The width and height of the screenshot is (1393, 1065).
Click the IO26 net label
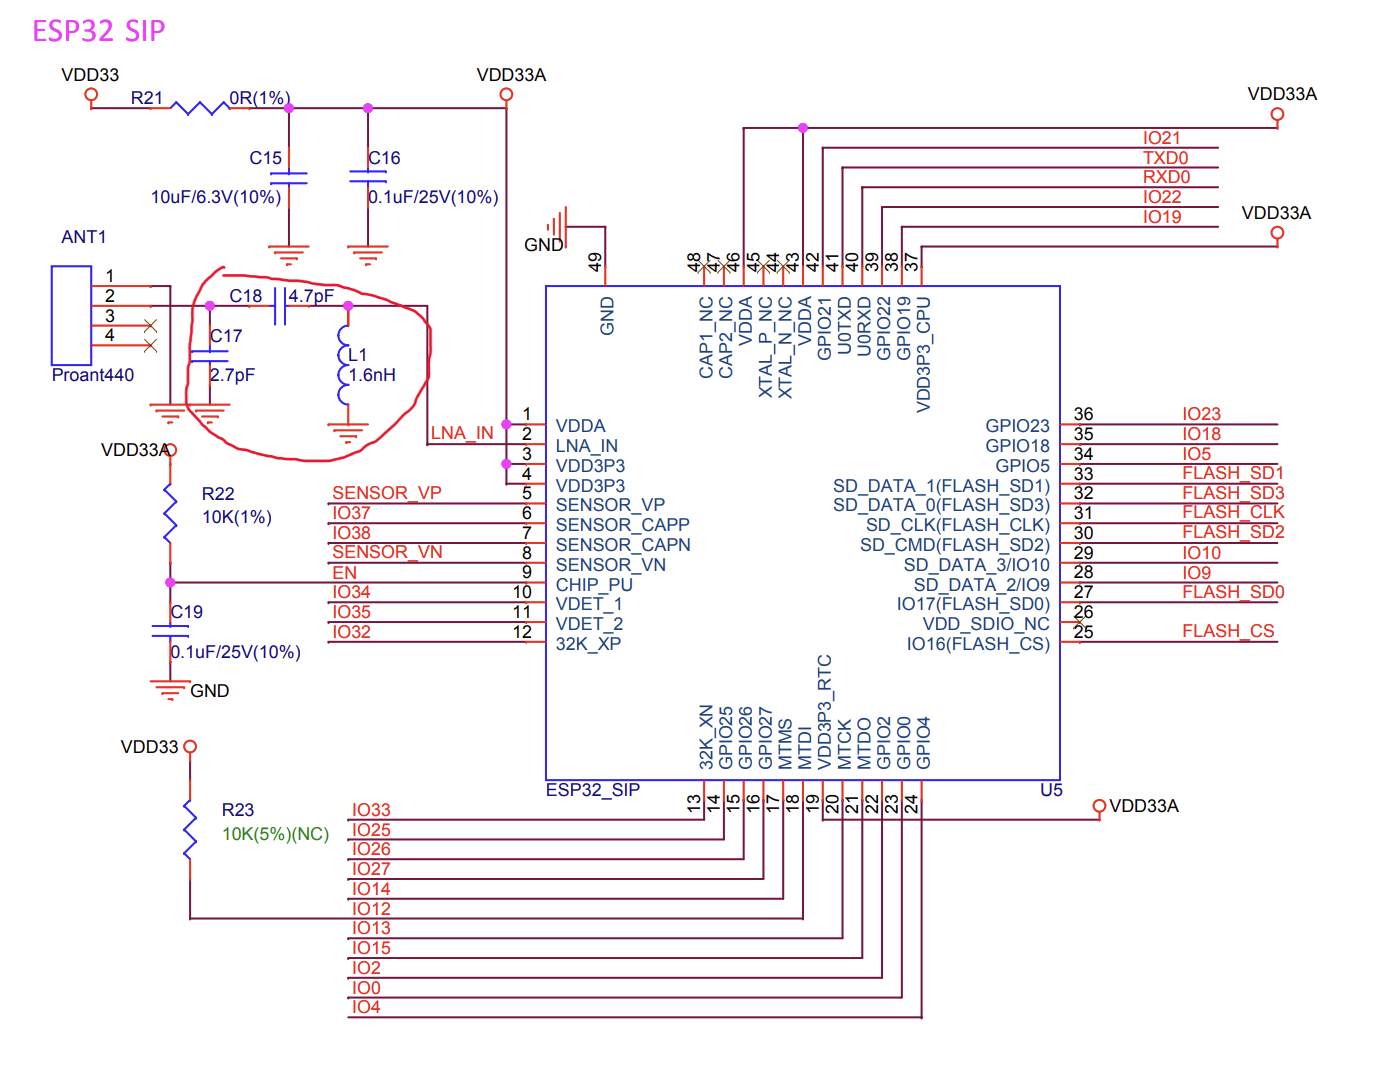tap(371, 849)
